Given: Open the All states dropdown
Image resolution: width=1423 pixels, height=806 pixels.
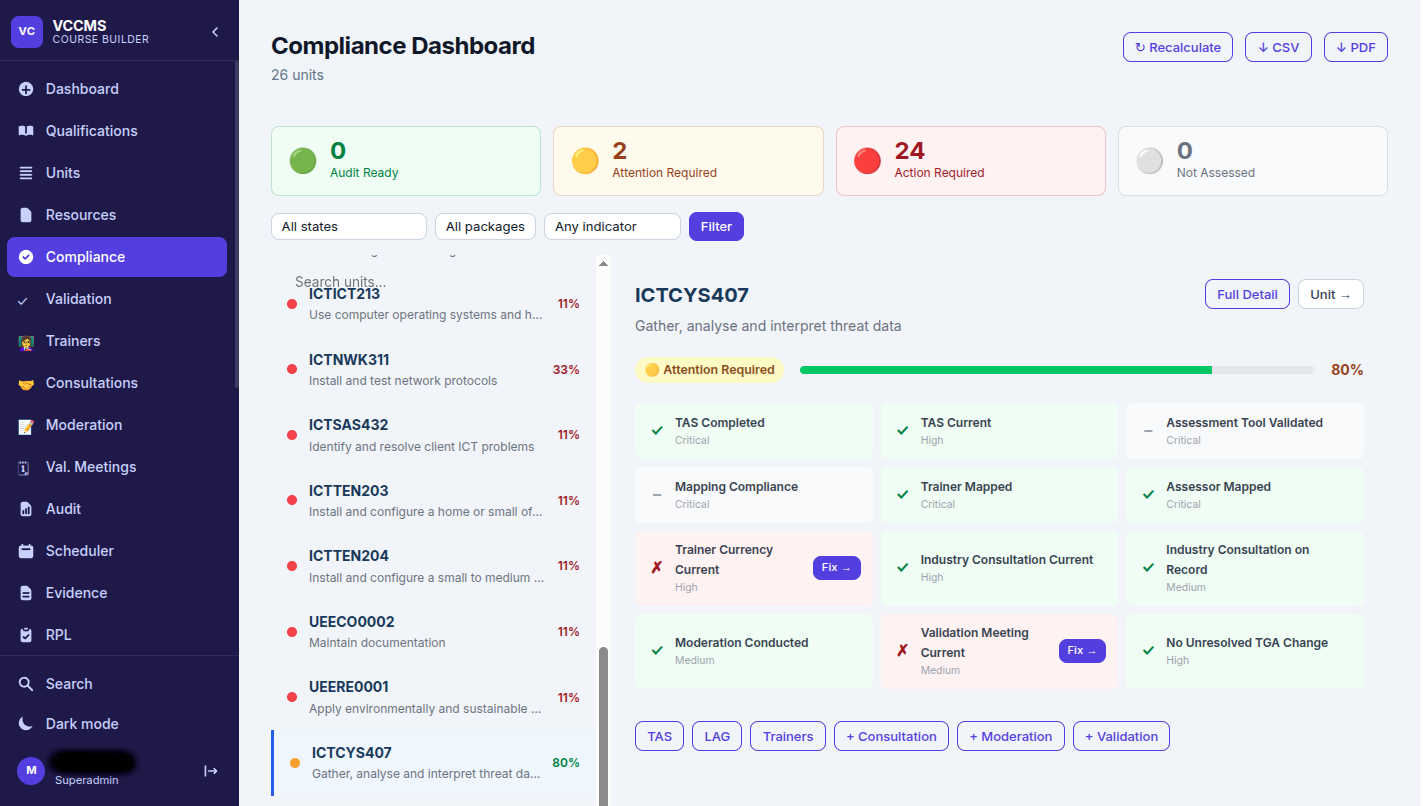Looking at the screenshot, I should 349,227.
